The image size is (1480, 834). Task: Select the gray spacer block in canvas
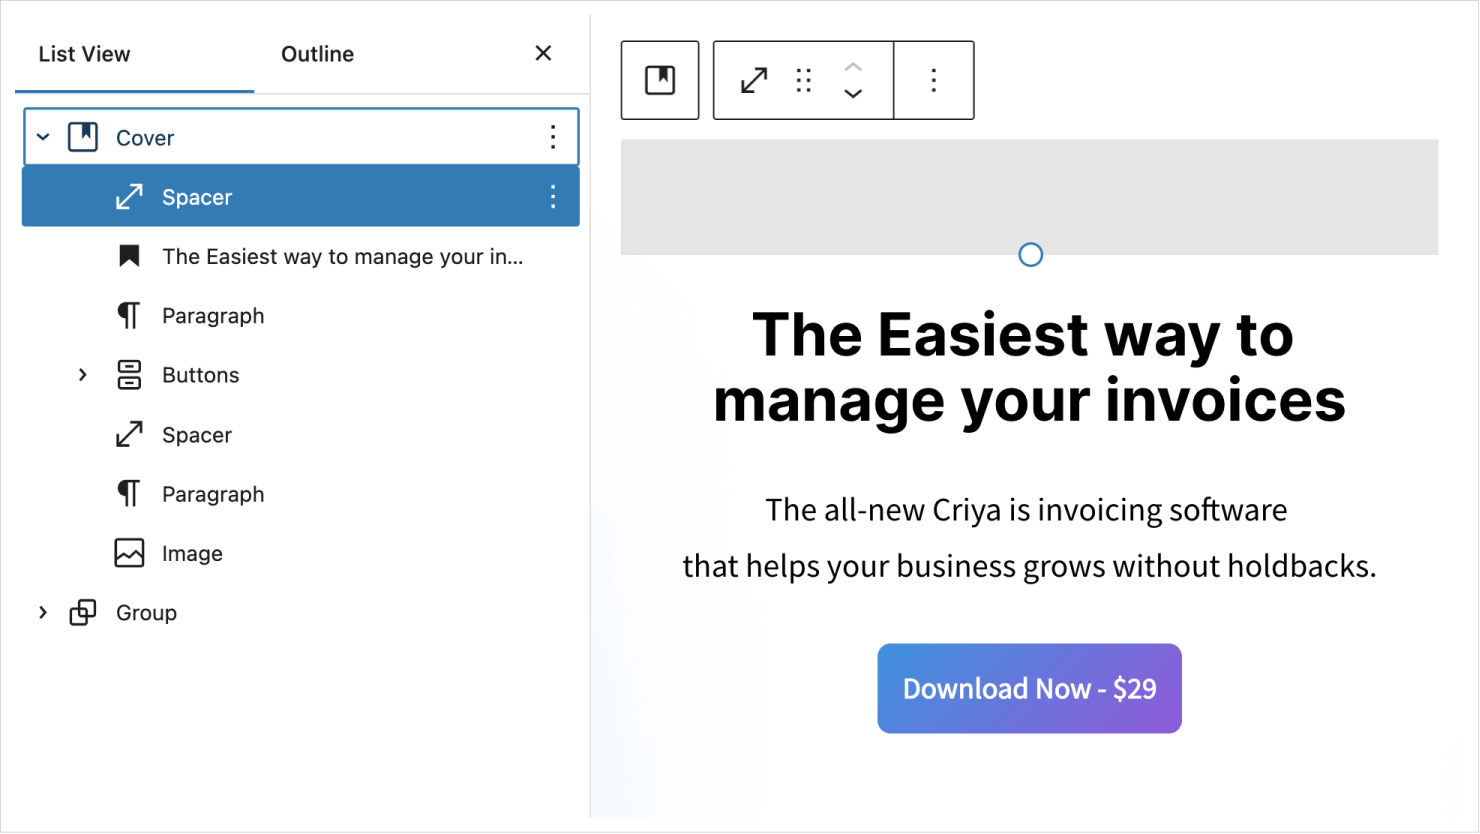[x=1030, y=197]
